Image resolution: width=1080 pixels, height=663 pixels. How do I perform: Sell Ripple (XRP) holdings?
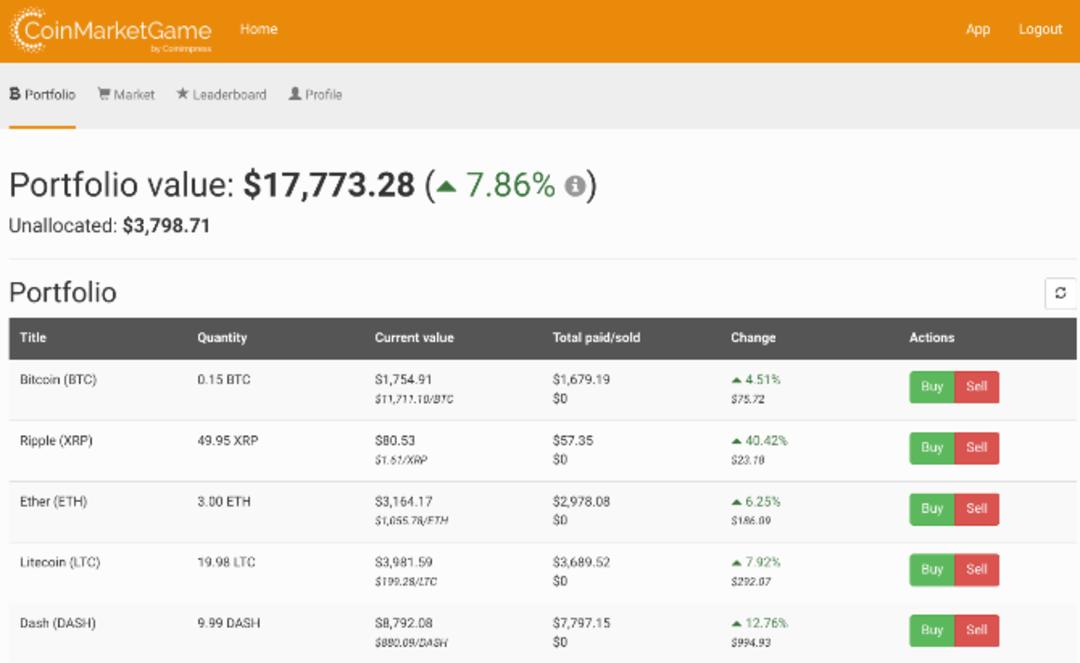[x=976, y=448]
